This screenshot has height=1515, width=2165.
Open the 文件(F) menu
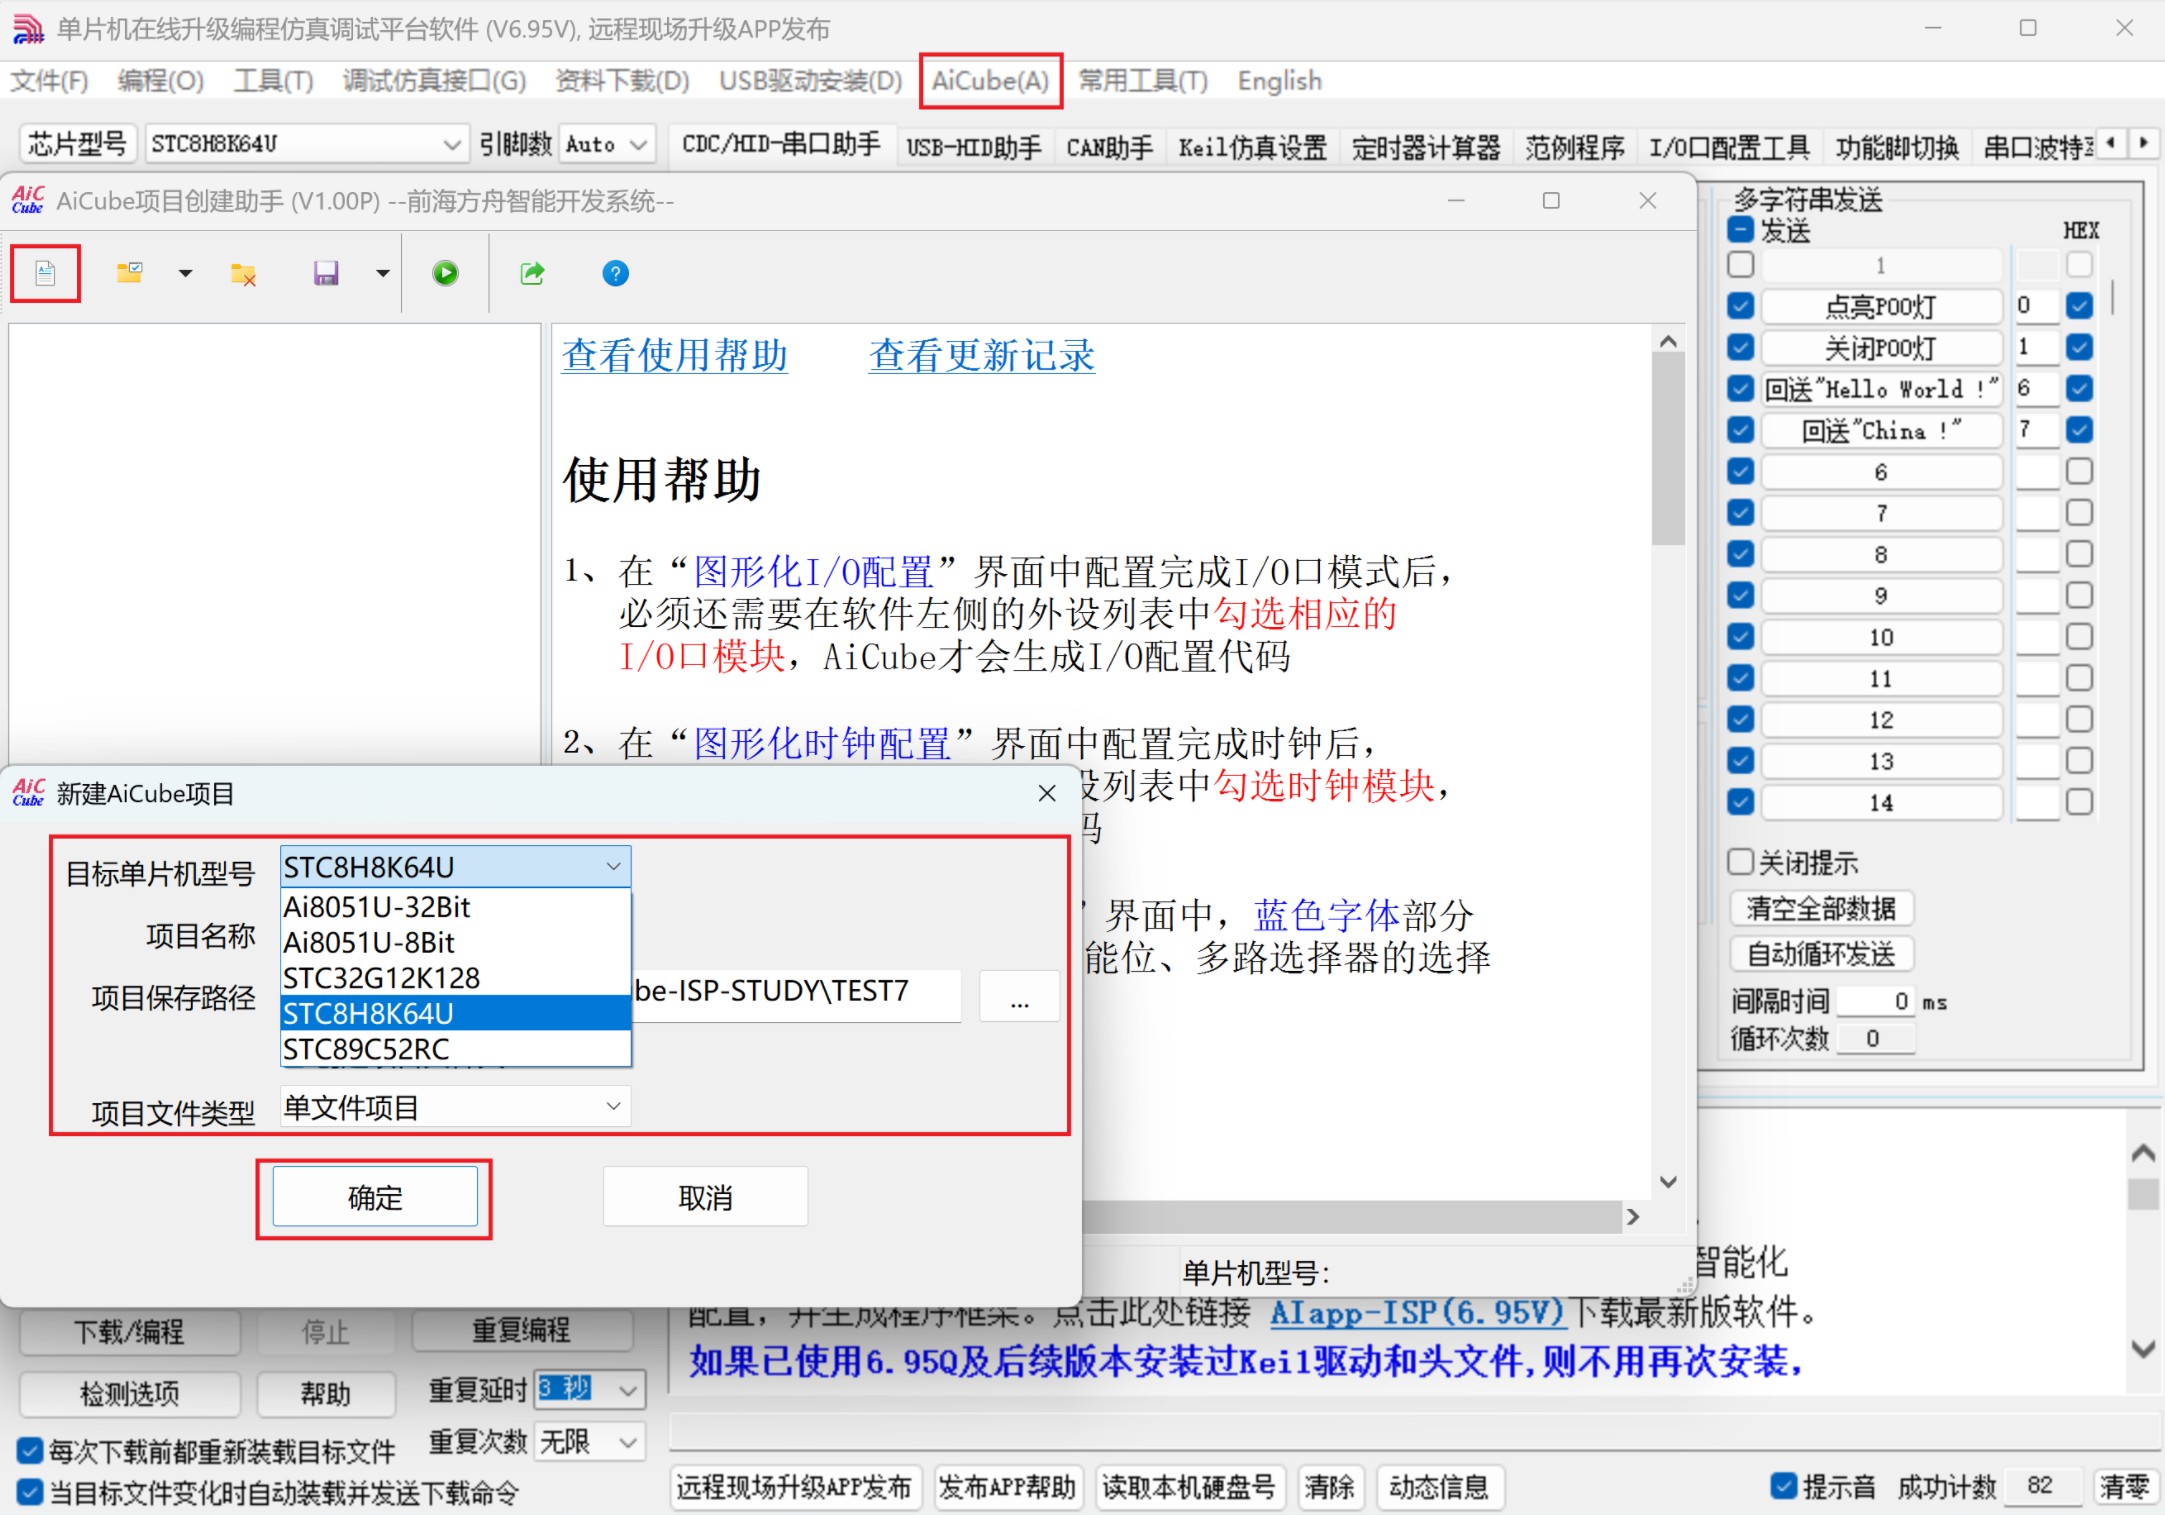coord(49,80)
